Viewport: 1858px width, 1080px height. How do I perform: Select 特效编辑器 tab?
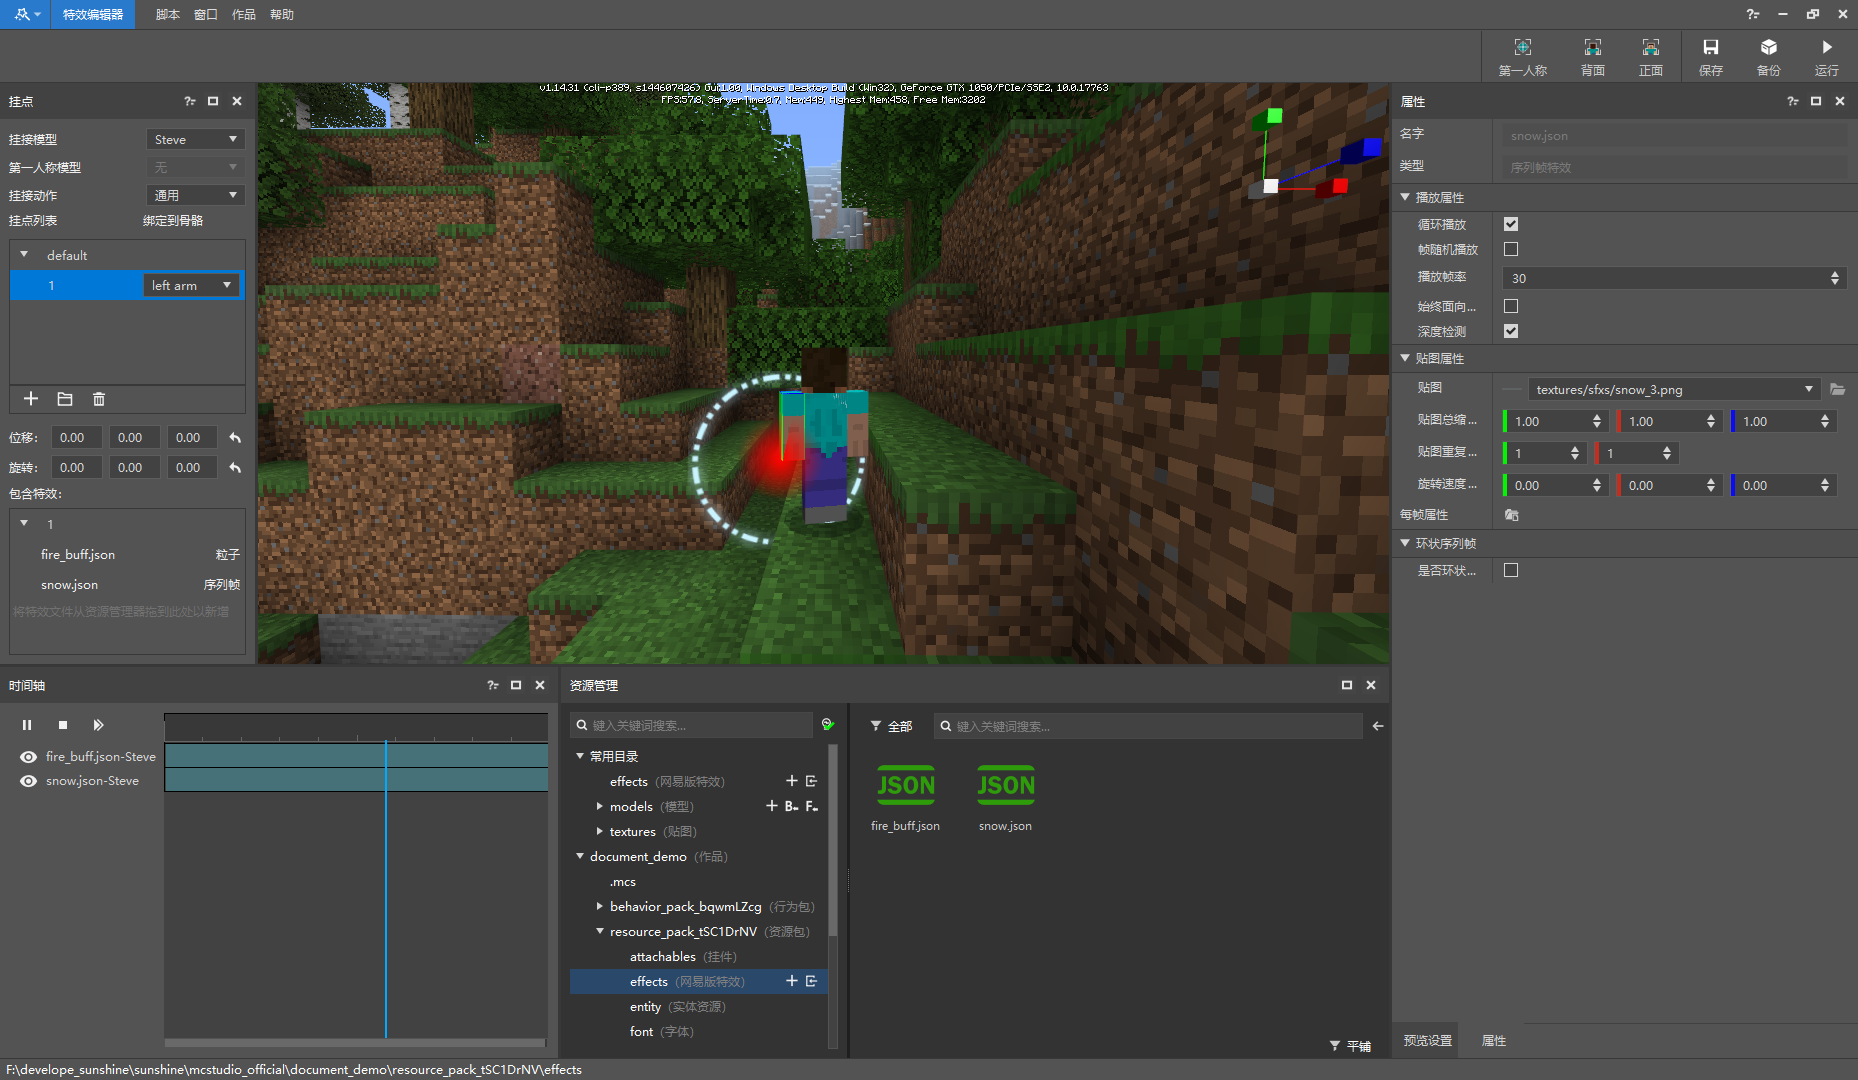93,14
